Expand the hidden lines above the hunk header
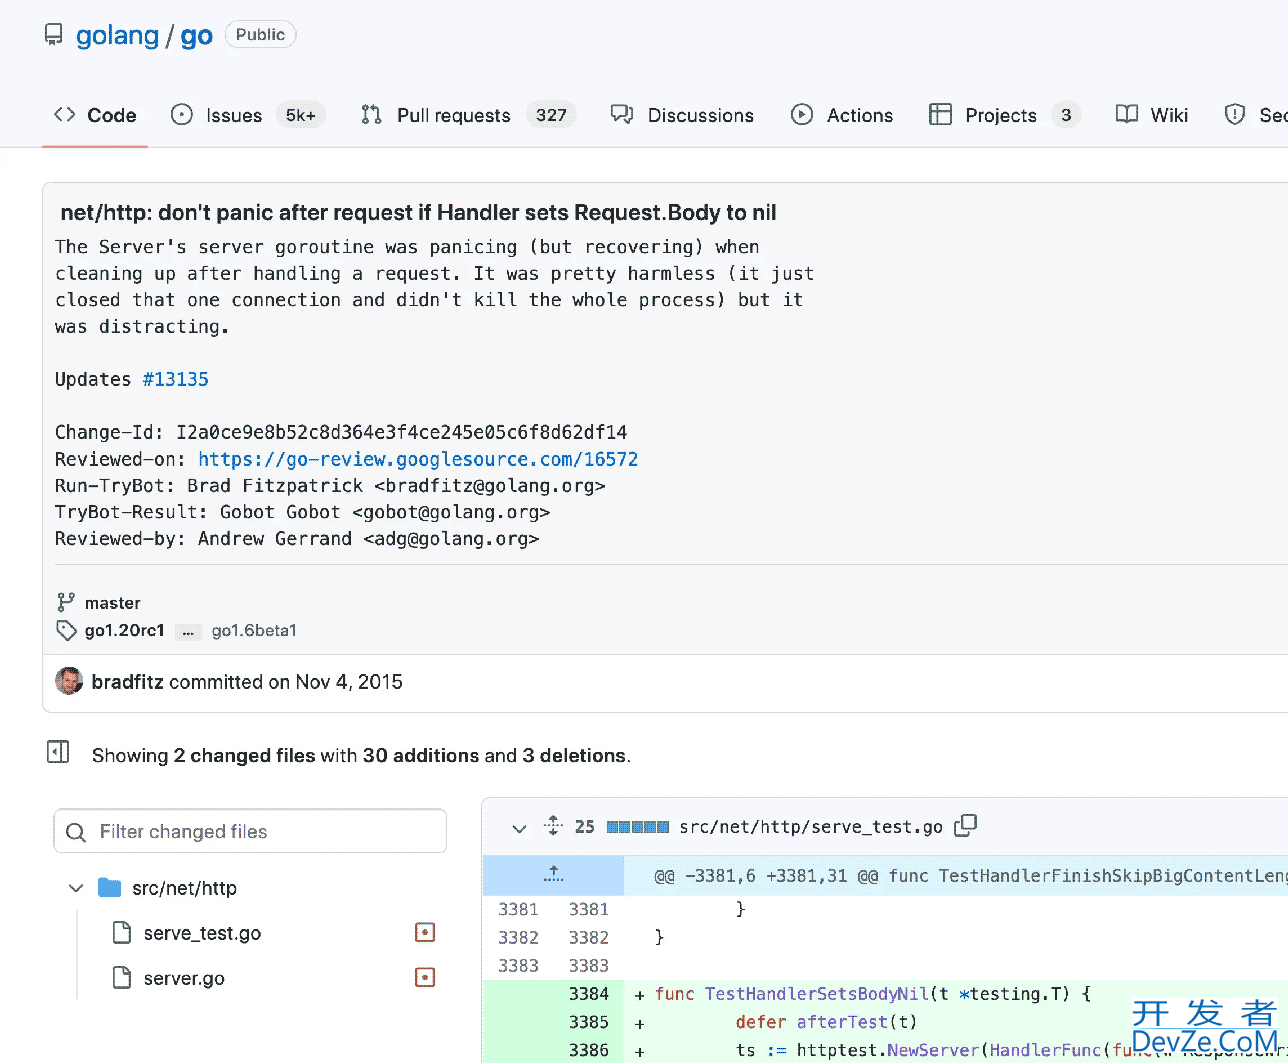The height and width of the screenshot is (1063, 1288). (553, 875)
